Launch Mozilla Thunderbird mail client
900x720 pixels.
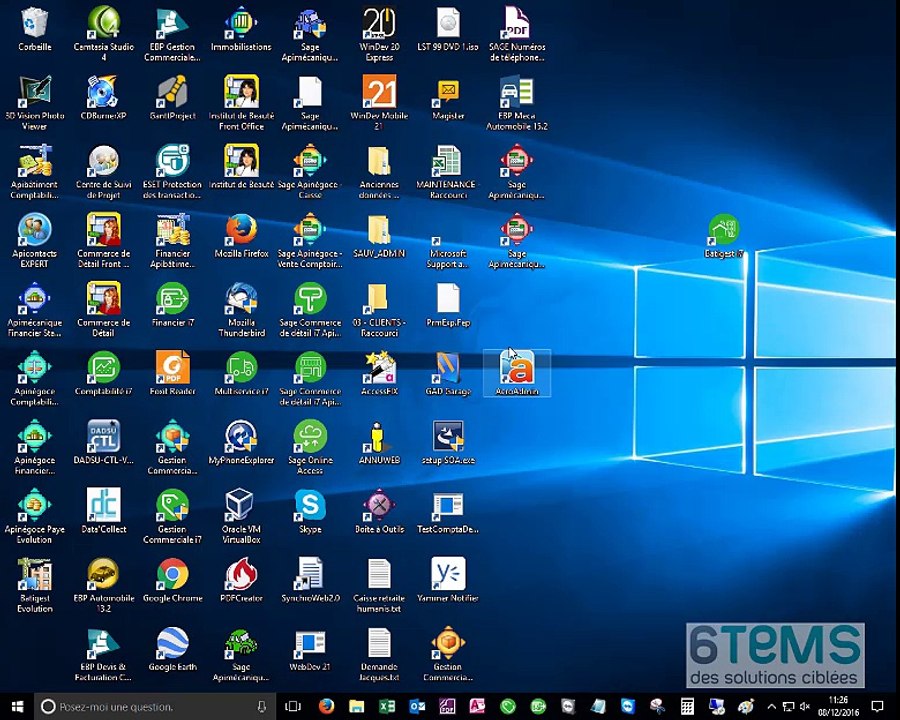pos(241,309)
